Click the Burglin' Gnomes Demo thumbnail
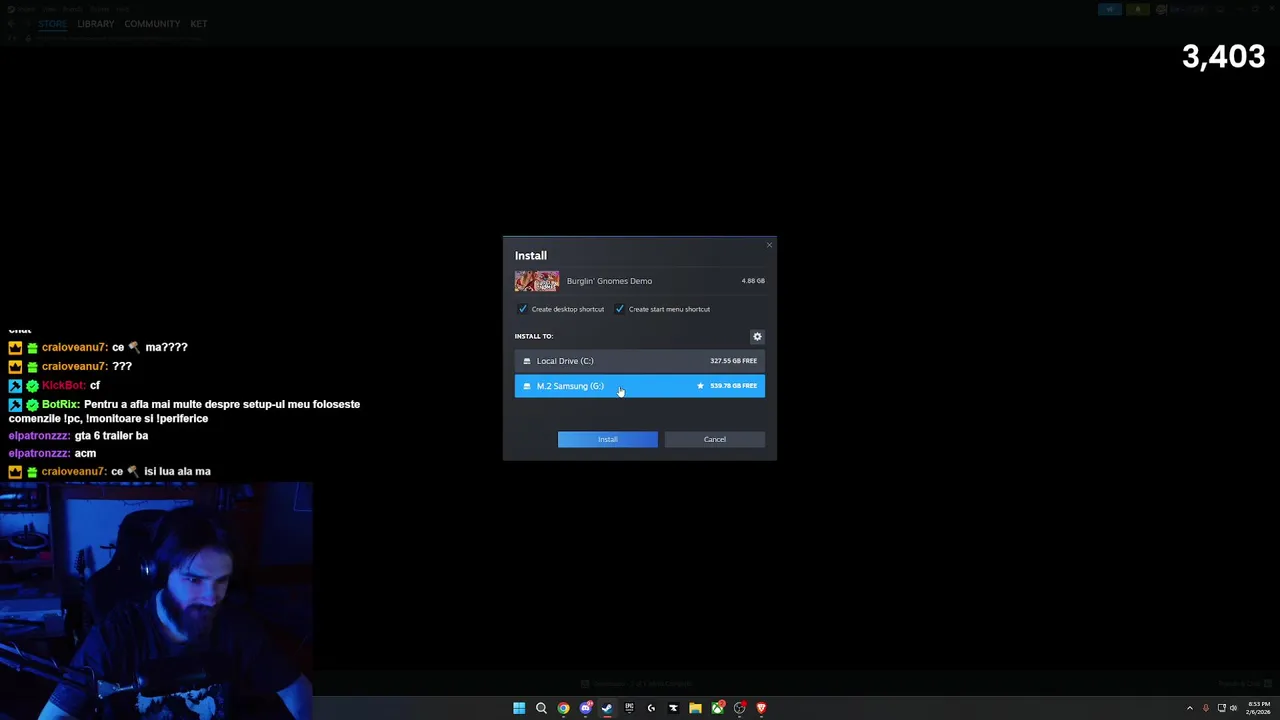 click(537, 281)
